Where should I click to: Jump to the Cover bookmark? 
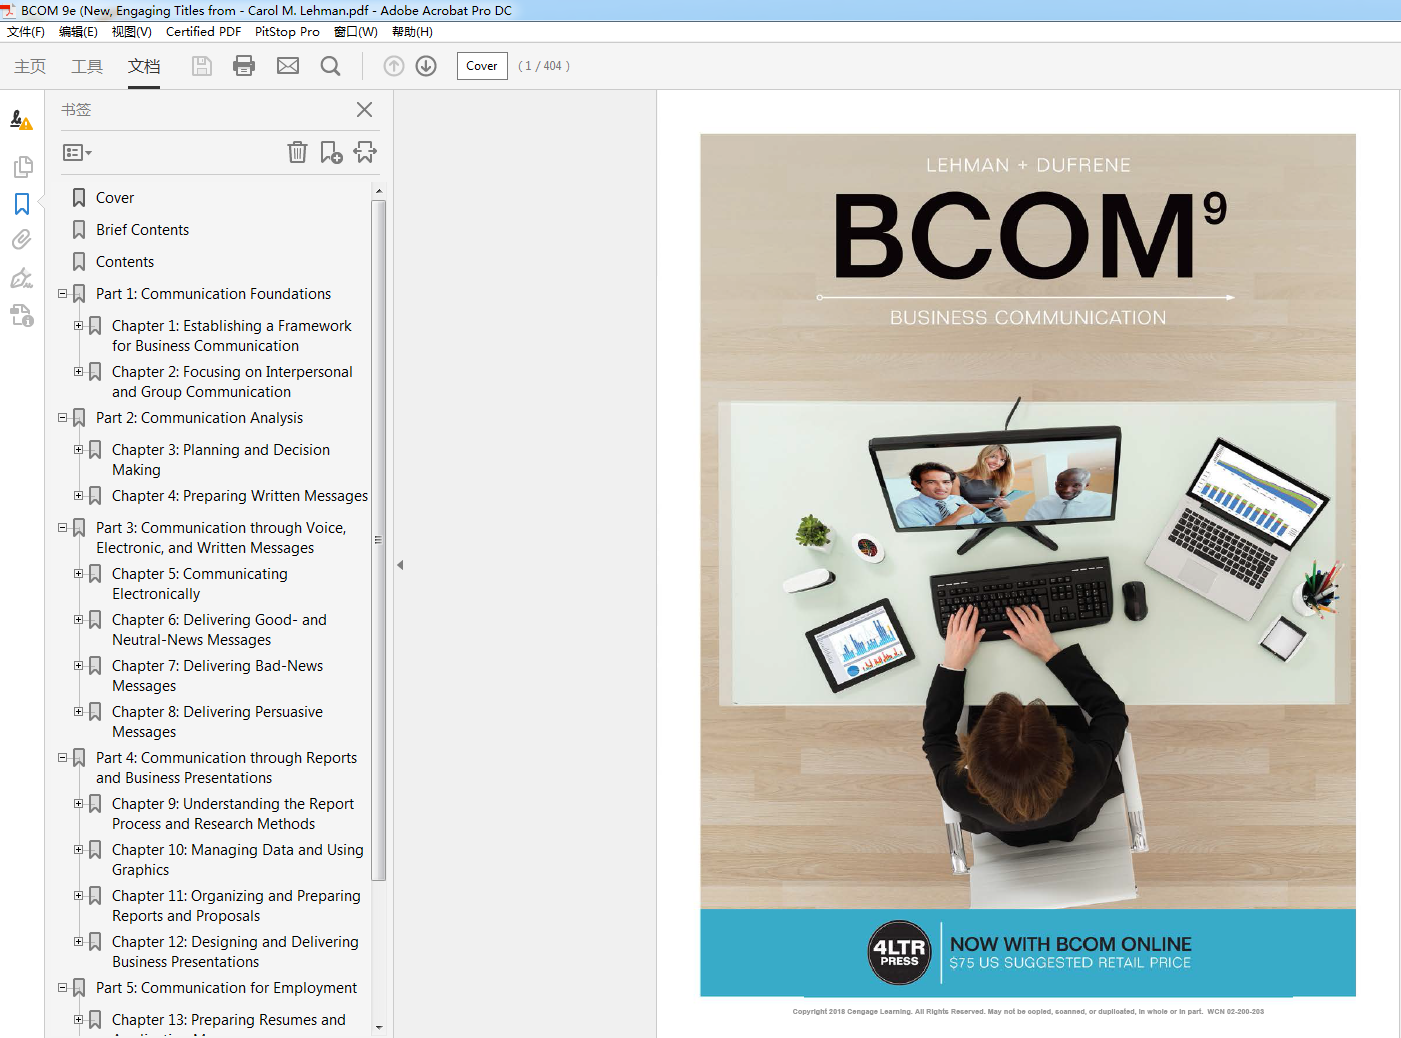coord(115,198)
